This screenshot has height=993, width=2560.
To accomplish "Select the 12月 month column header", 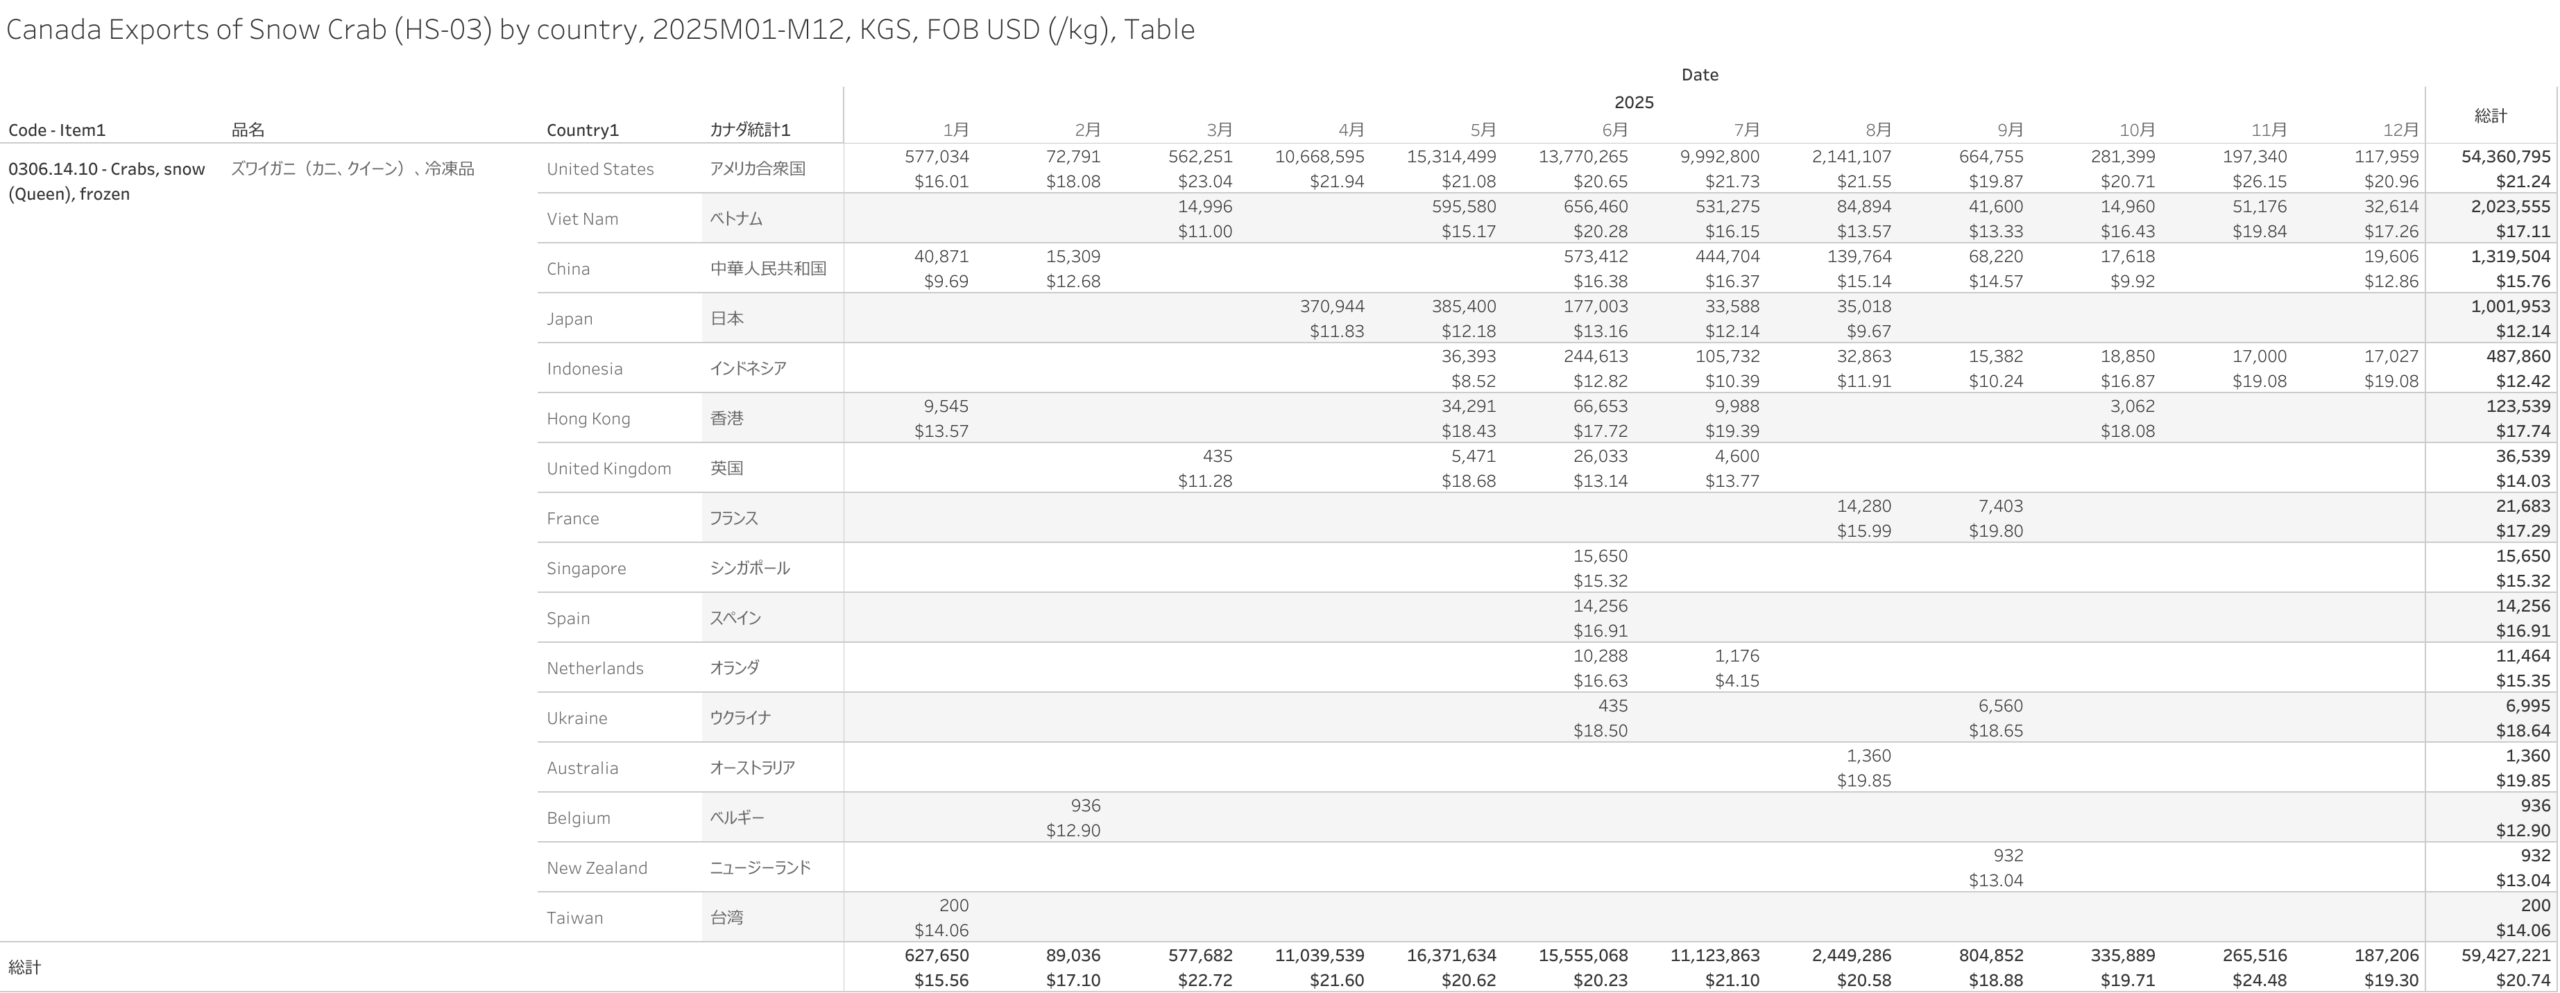I will tap(2400, 130).
